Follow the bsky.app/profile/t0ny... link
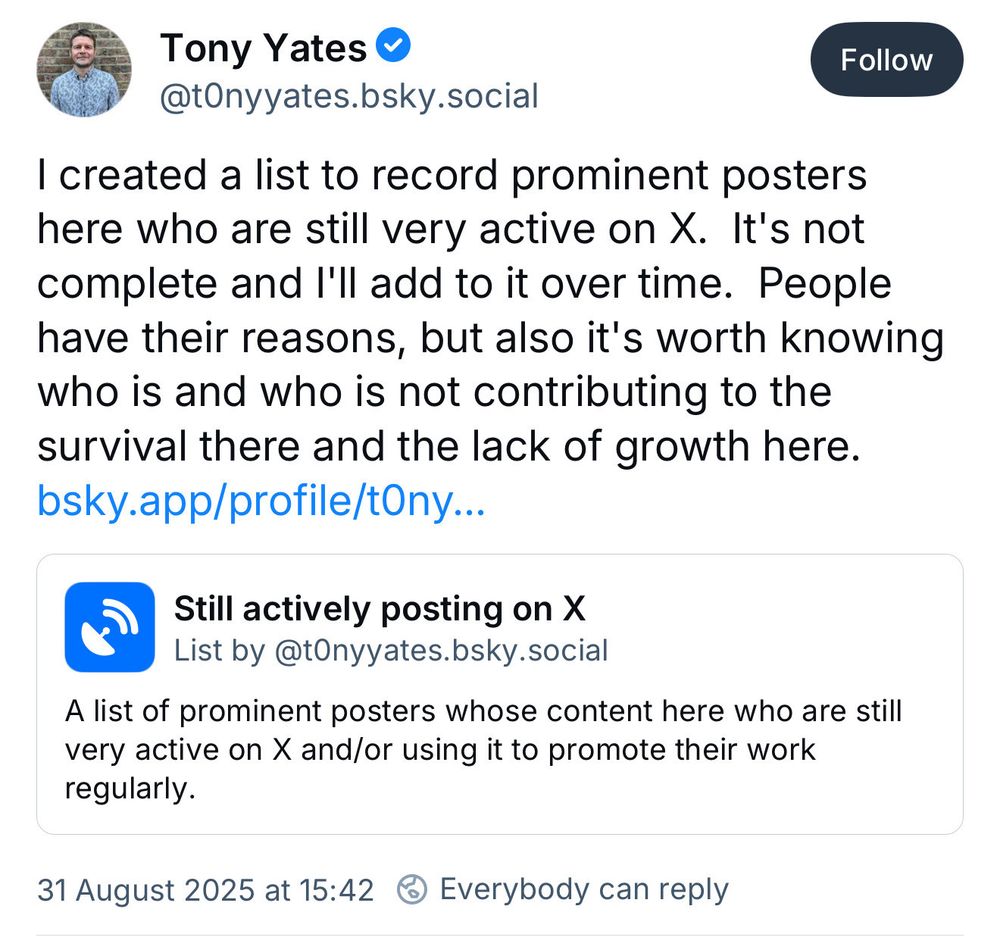This screenshot has height=937, width=1000. pyautogui.click(x=260, y=500)
